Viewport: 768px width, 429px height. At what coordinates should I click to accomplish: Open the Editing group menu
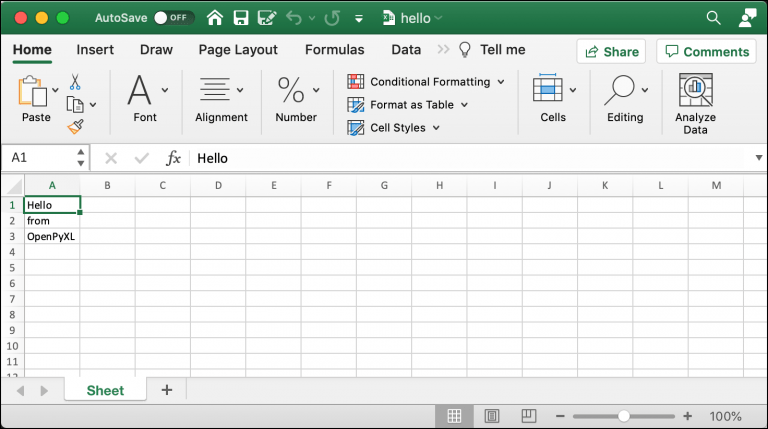coord(625,99)
